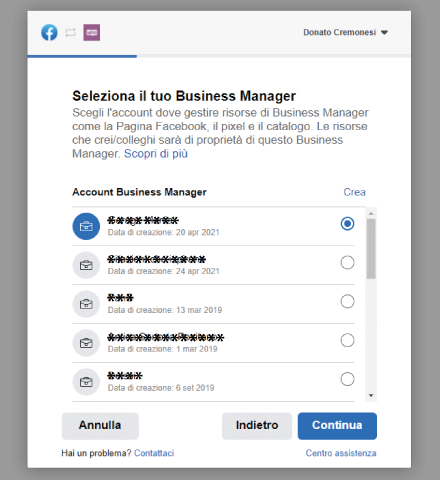
Task: Click briefcase icon for account created 6 set 2019
Action: coord(86,382)
